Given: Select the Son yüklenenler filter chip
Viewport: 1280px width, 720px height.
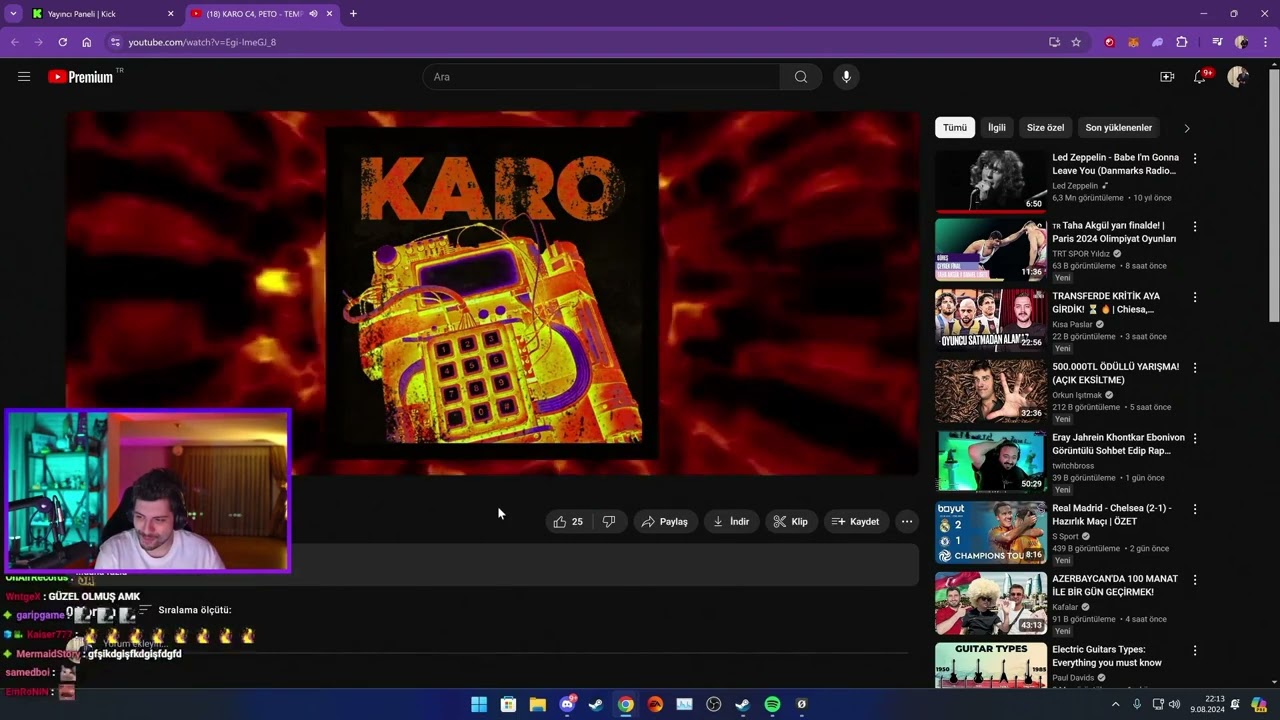Looking at the screenshot, I should pos(1119,127).
